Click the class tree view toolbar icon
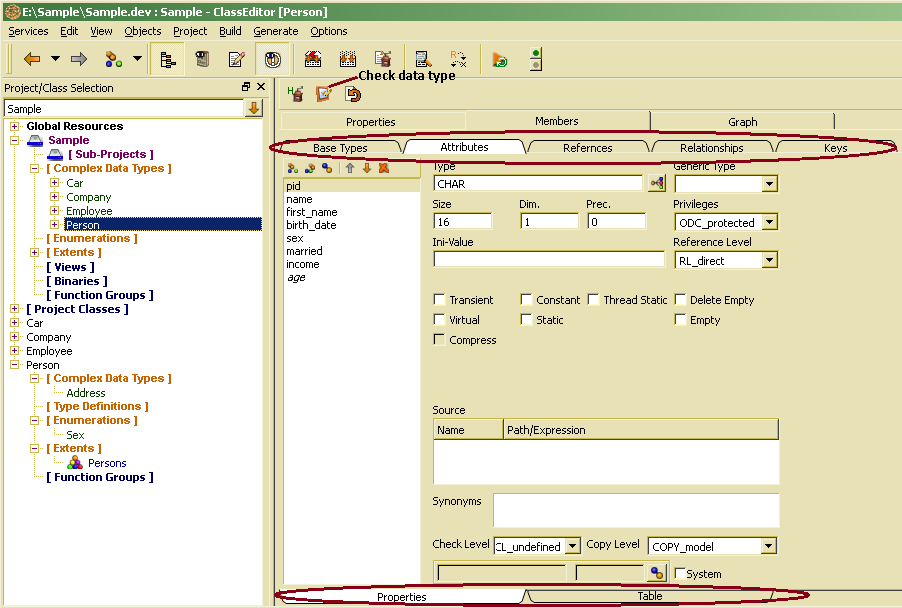This screenshot has height=608, width=902. tap(168, 59)
